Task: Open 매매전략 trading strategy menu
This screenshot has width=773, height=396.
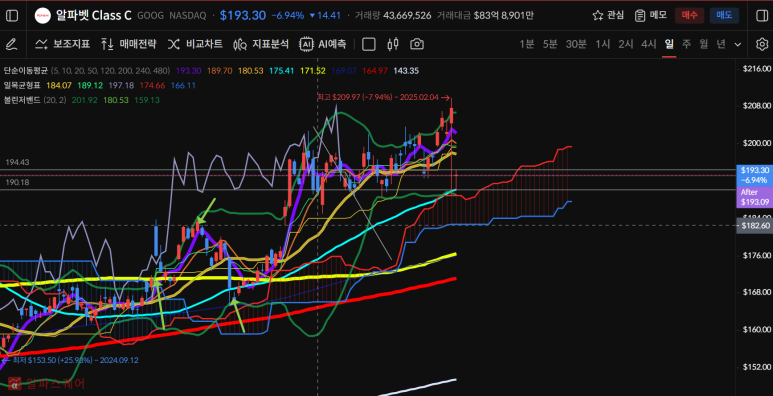Action: [129, 45]
